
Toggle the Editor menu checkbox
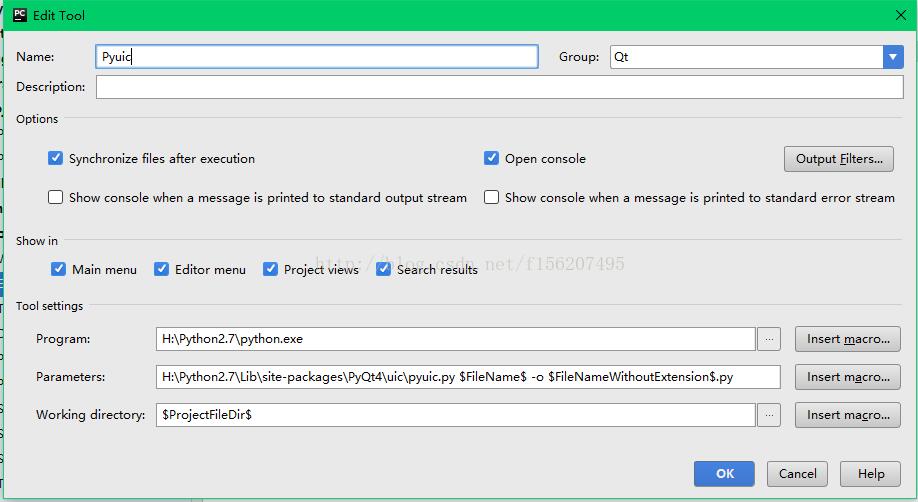pyautogui.click(x=161, y=269)
